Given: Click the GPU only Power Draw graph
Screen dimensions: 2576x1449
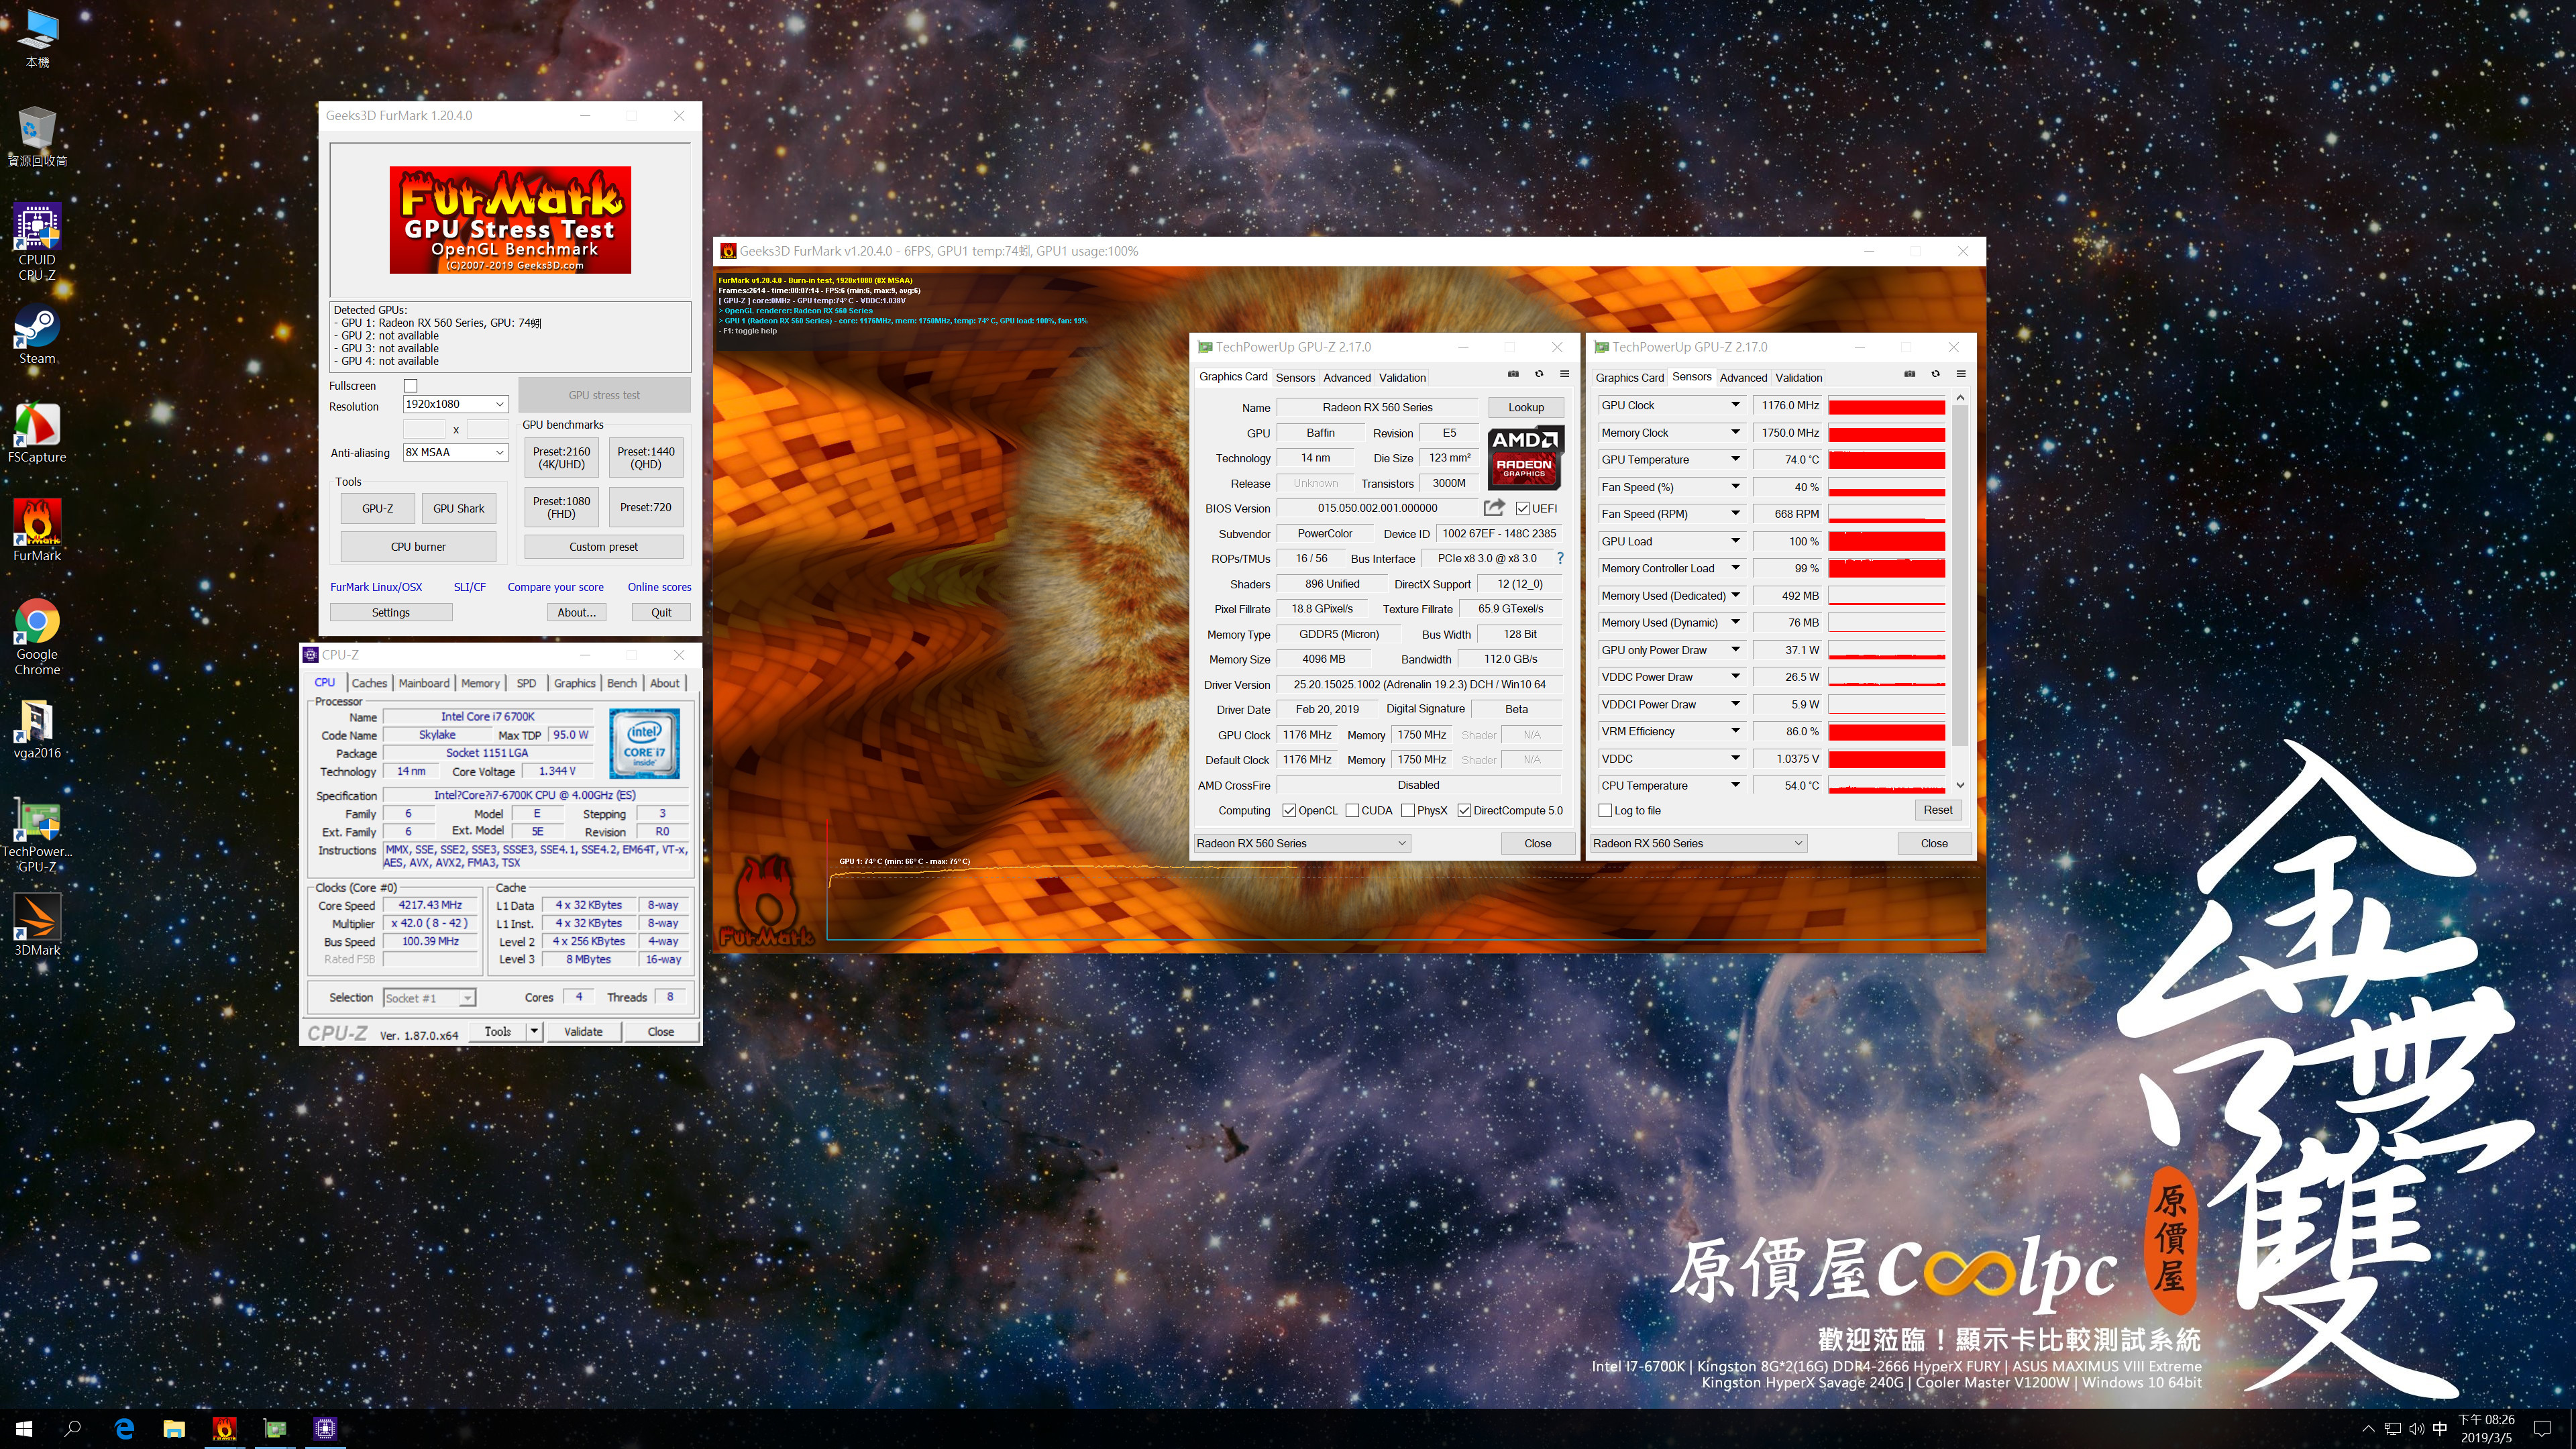Looking at the screenshot, I should pos(1886,650).
